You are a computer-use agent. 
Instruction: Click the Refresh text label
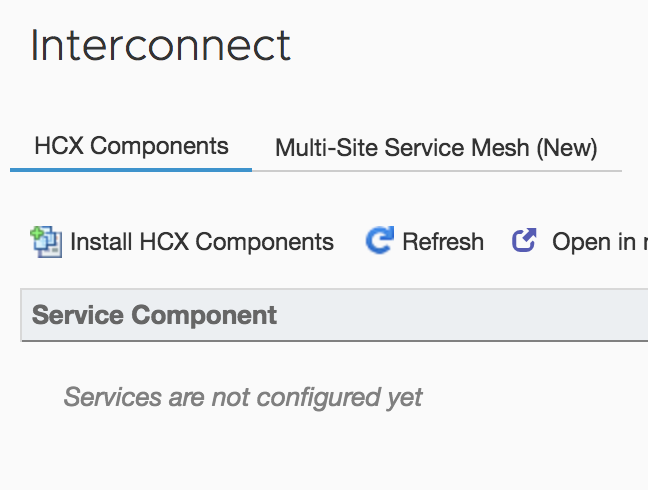[442, 242]
